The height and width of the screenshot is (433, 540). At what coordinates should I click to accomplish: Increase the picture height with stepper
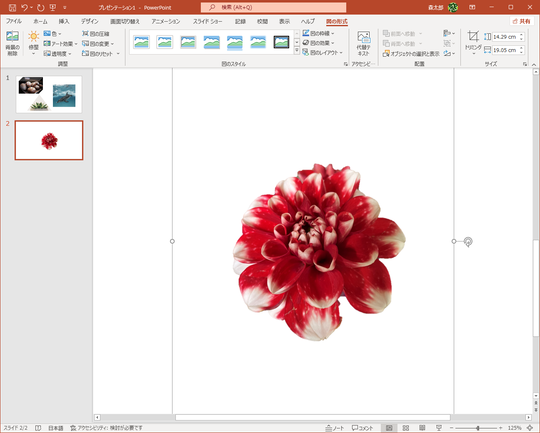521,35
